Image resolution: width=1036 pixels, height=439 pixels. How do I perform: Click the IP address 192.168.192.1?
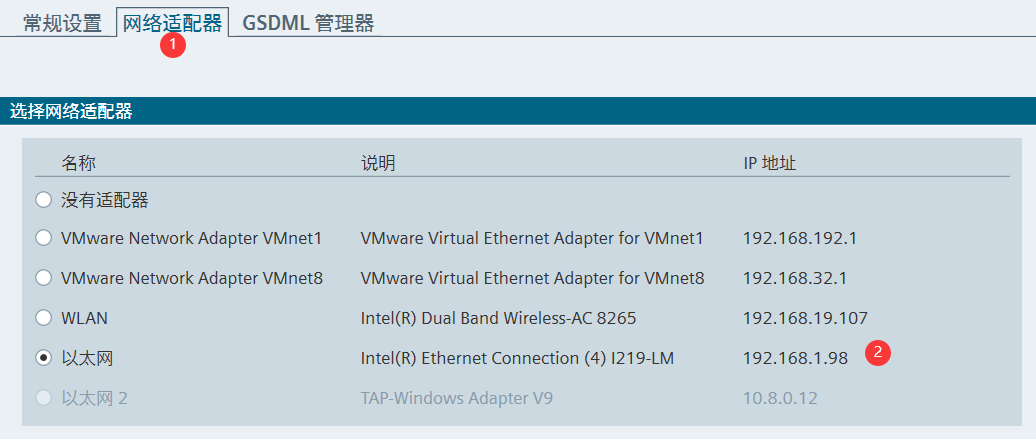(800, 238)
